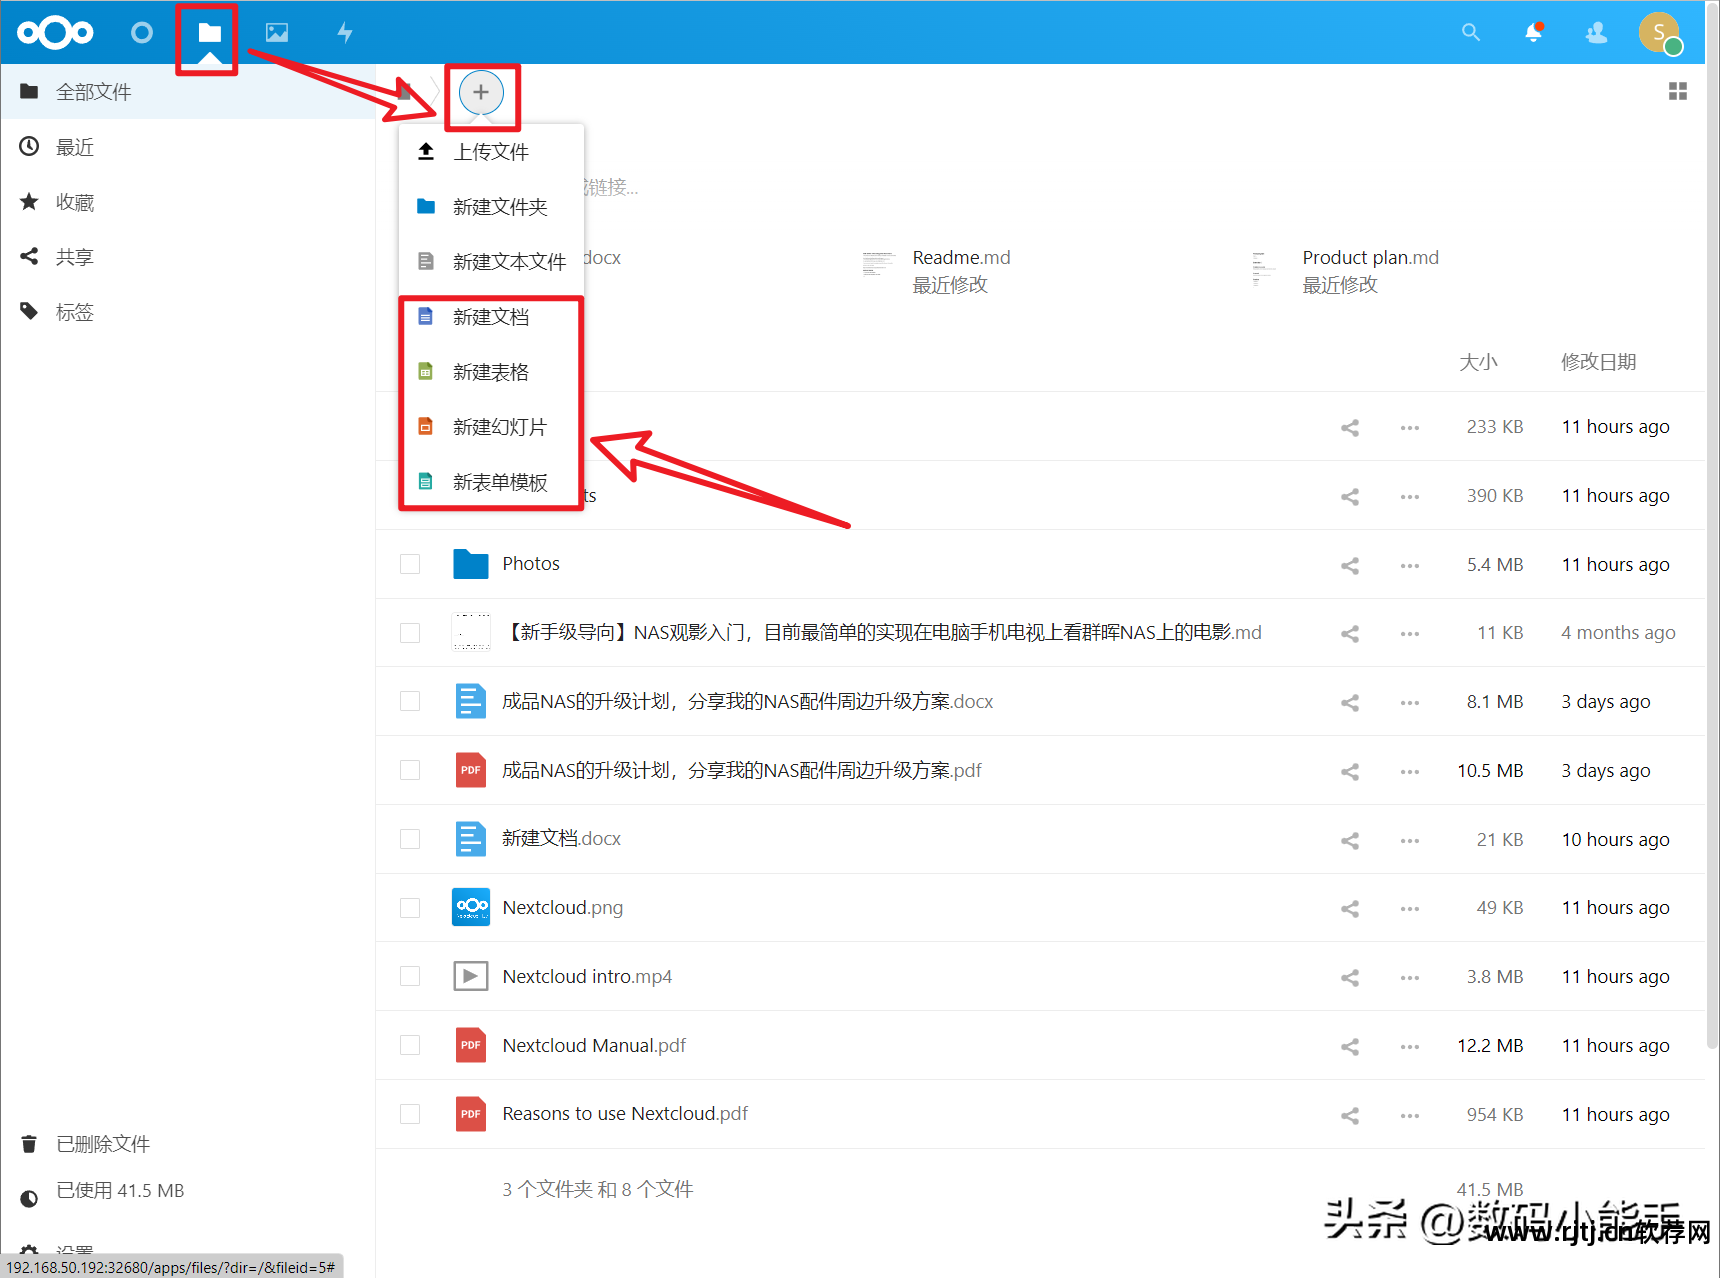Open the Photos folder
The image size is (1720, 1278).
point(531,564)
